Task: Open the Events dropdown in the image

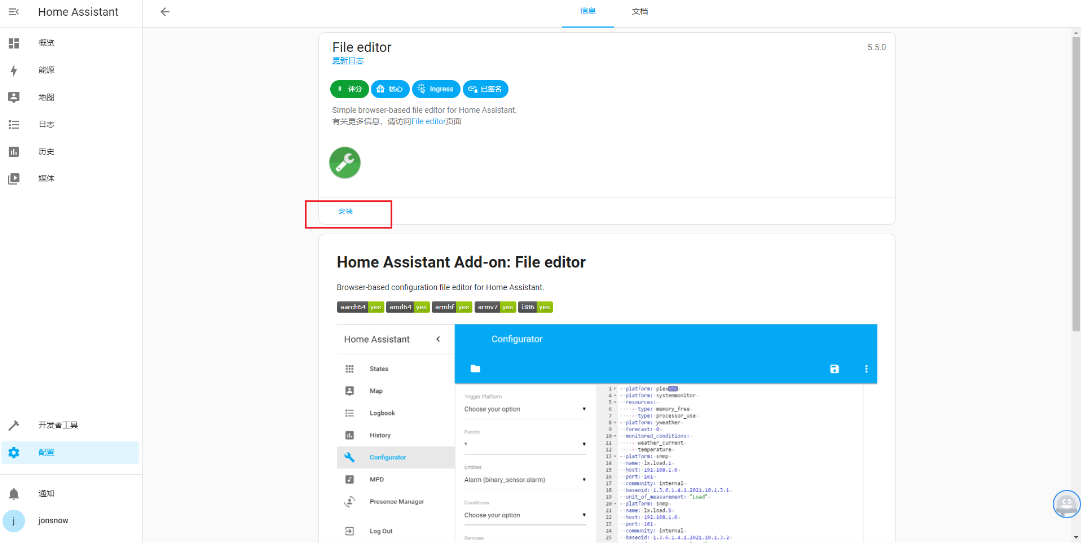Action: coord(525,444)
